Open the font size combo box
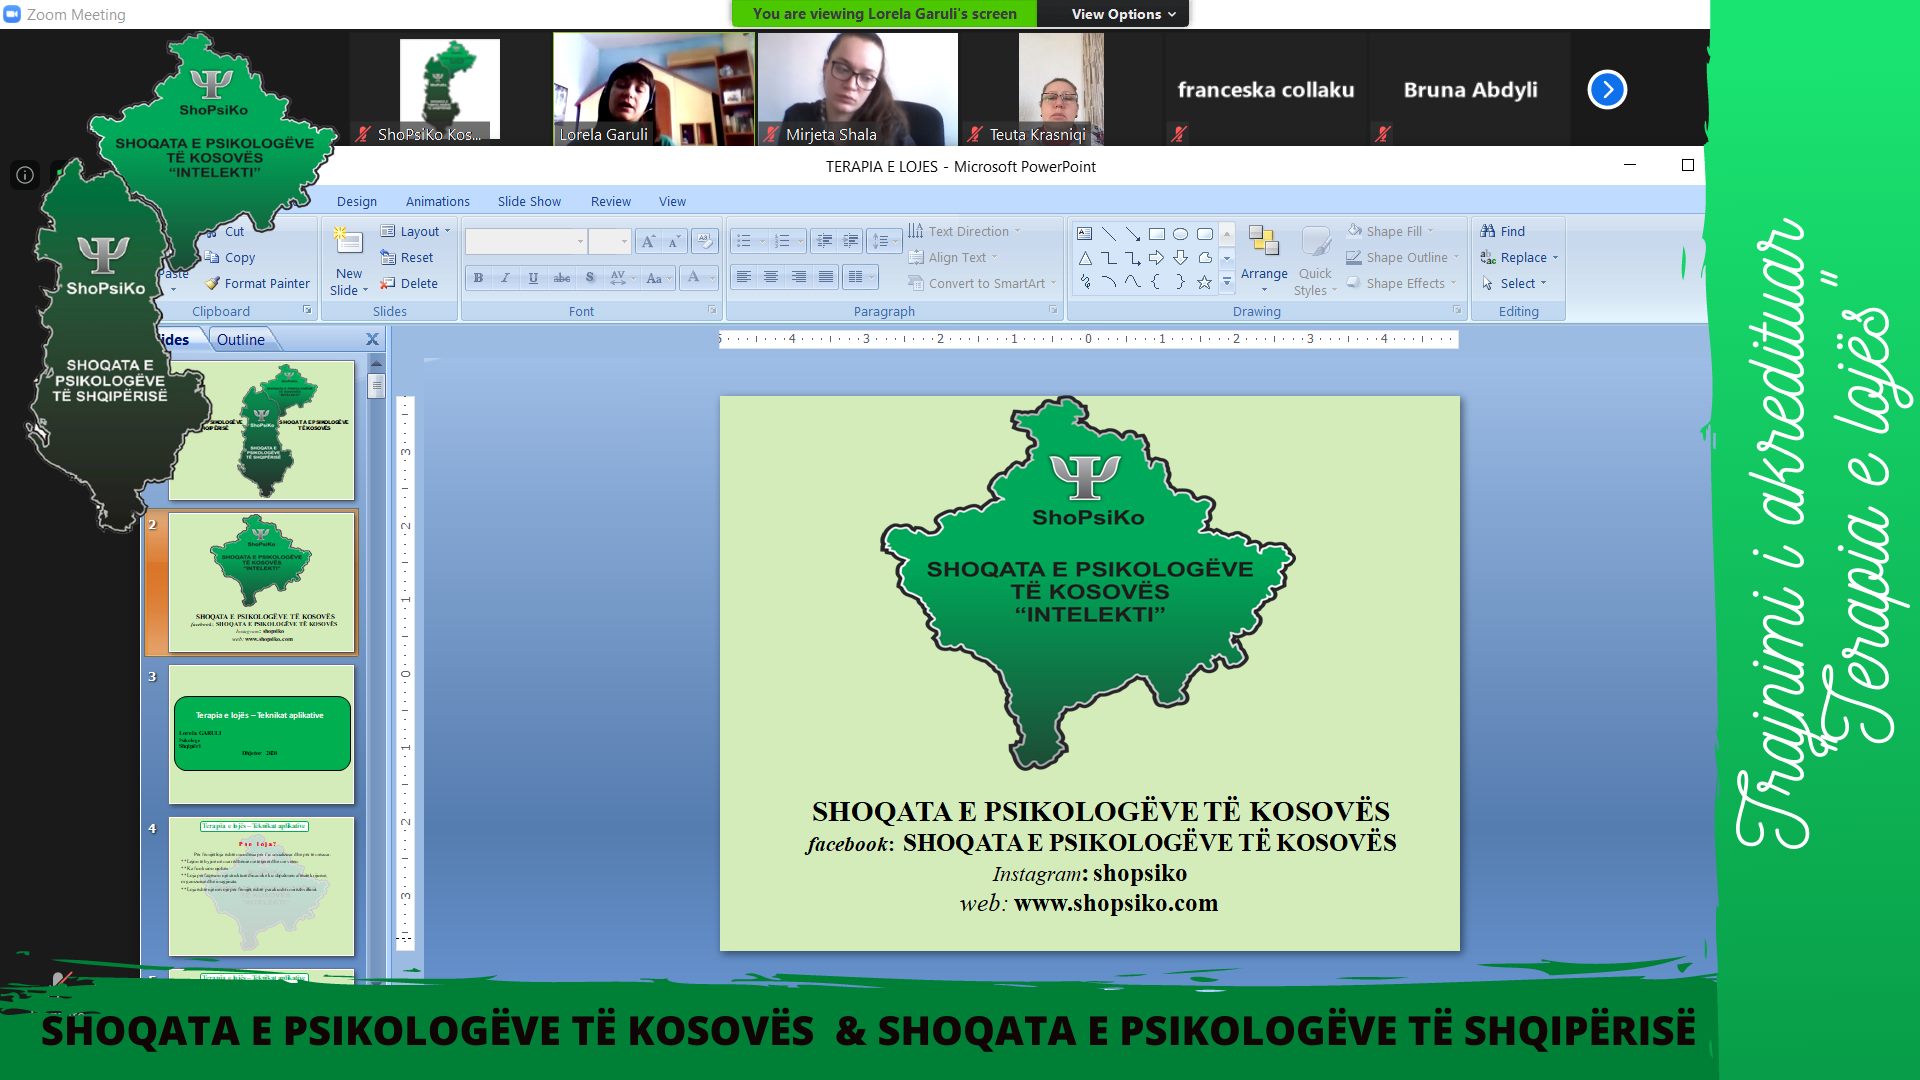This screenshot has width=1920, height=1080. 609,241
